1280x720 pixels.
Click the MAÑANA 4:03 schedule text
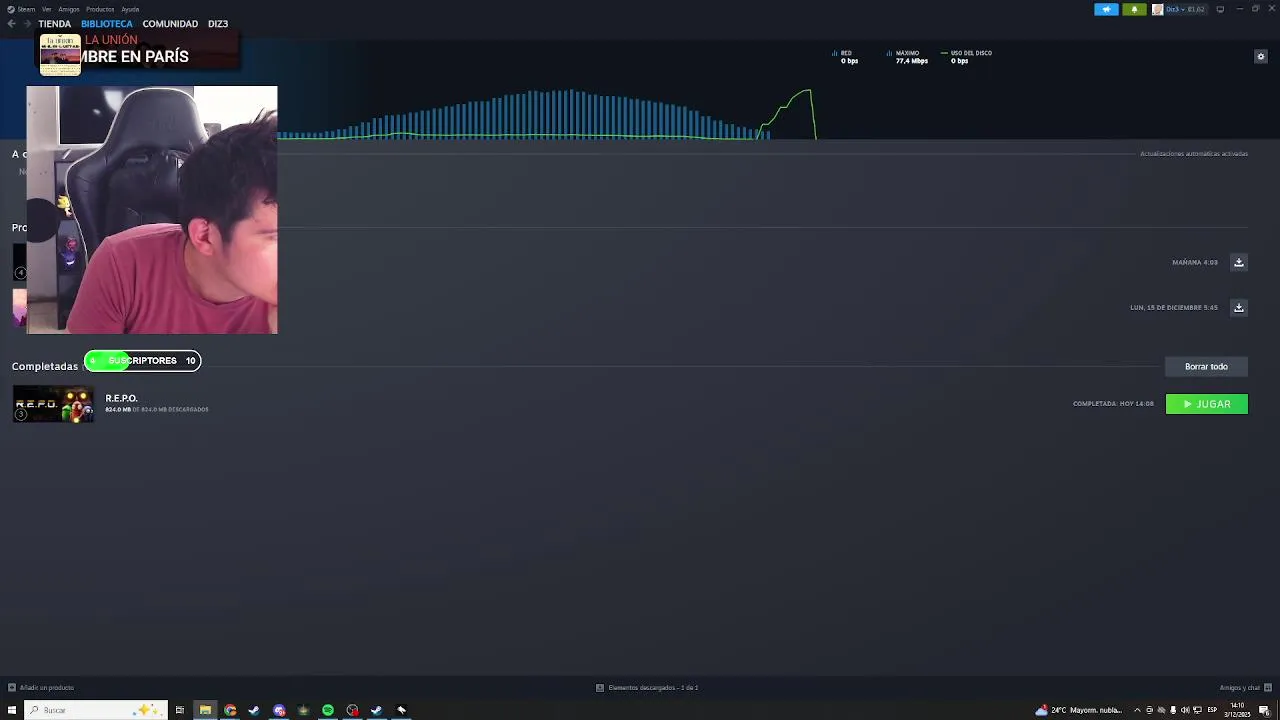(1195, 262)
